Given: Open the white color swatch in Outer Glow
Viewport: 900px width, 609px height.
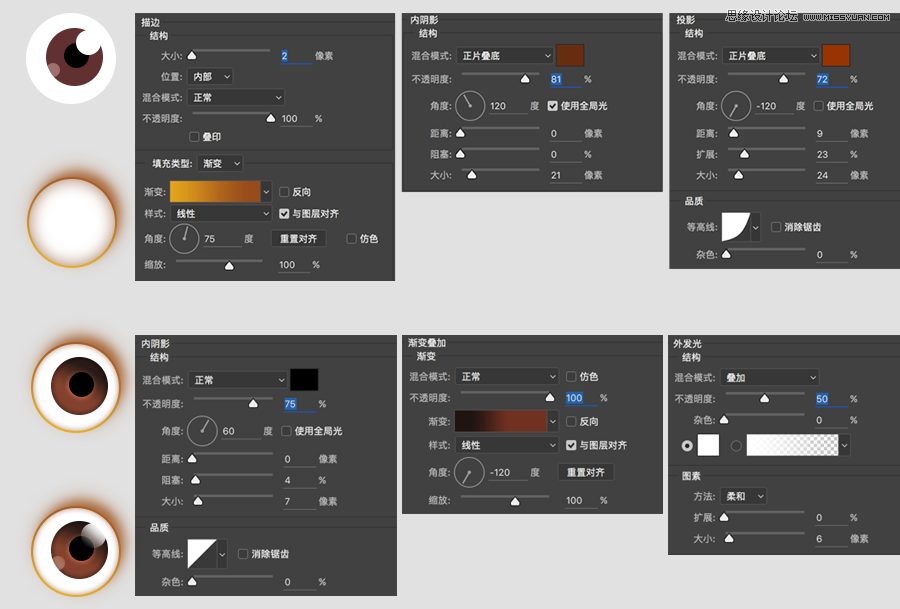Looking at the screenshot, I should 708,445.
